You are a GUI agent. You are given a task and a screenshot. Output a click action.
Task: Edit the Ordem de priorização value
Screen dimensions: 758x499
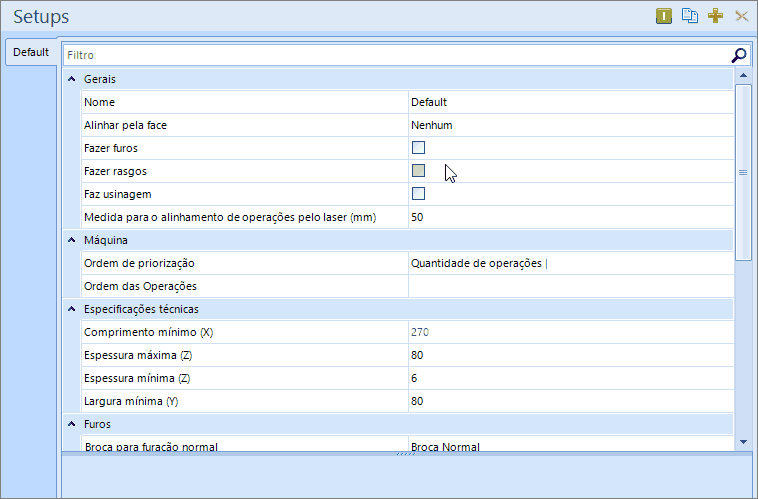(x=570, y=263)
